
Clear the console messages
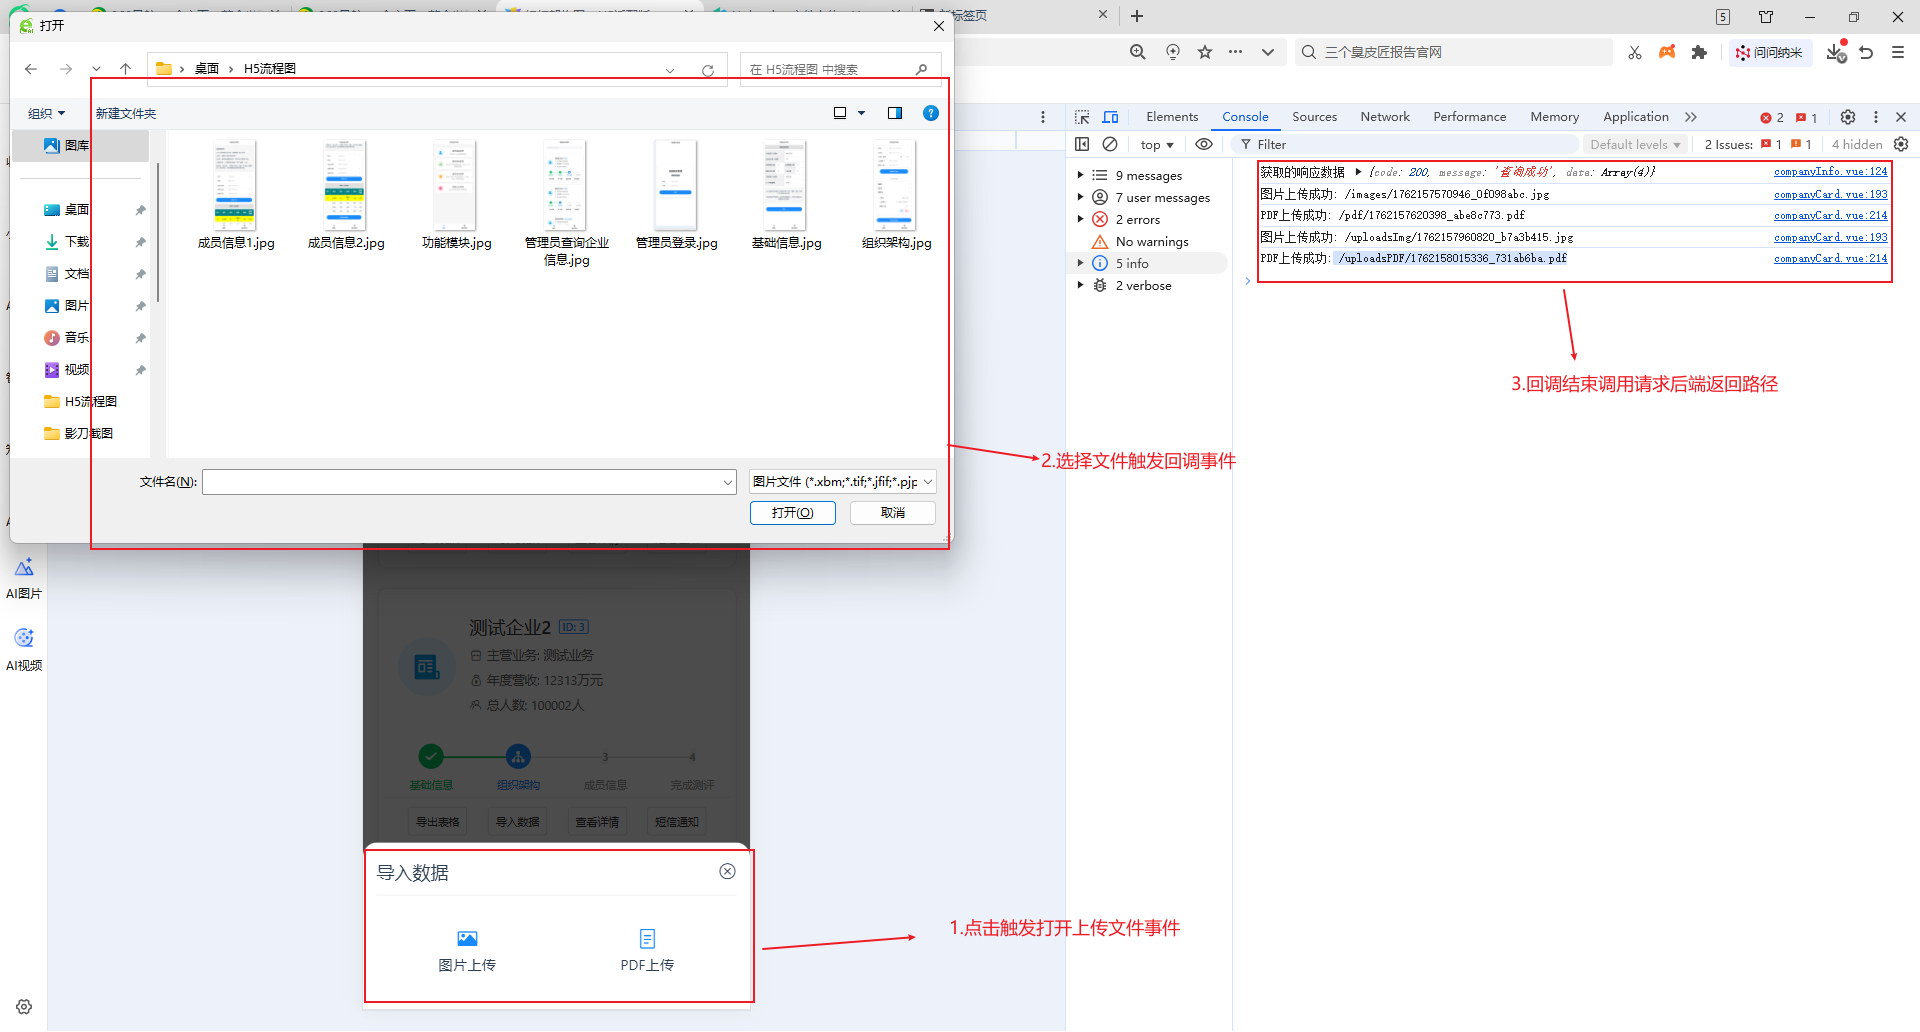1110,144
